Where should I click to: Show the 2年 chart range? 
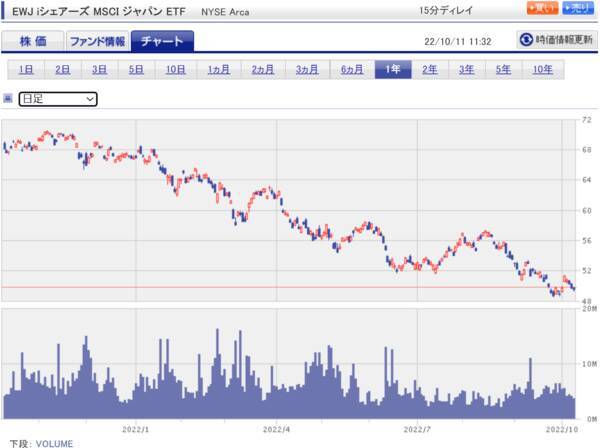[x=430, y=70]
